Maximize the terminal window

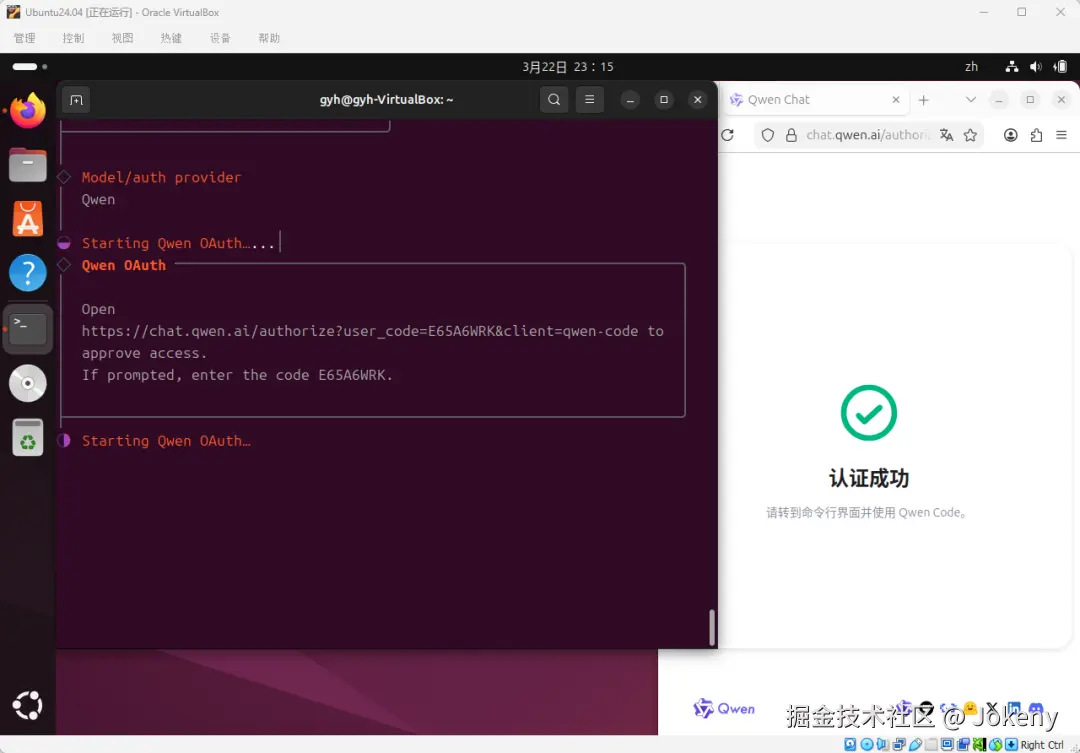coord(664,100)
